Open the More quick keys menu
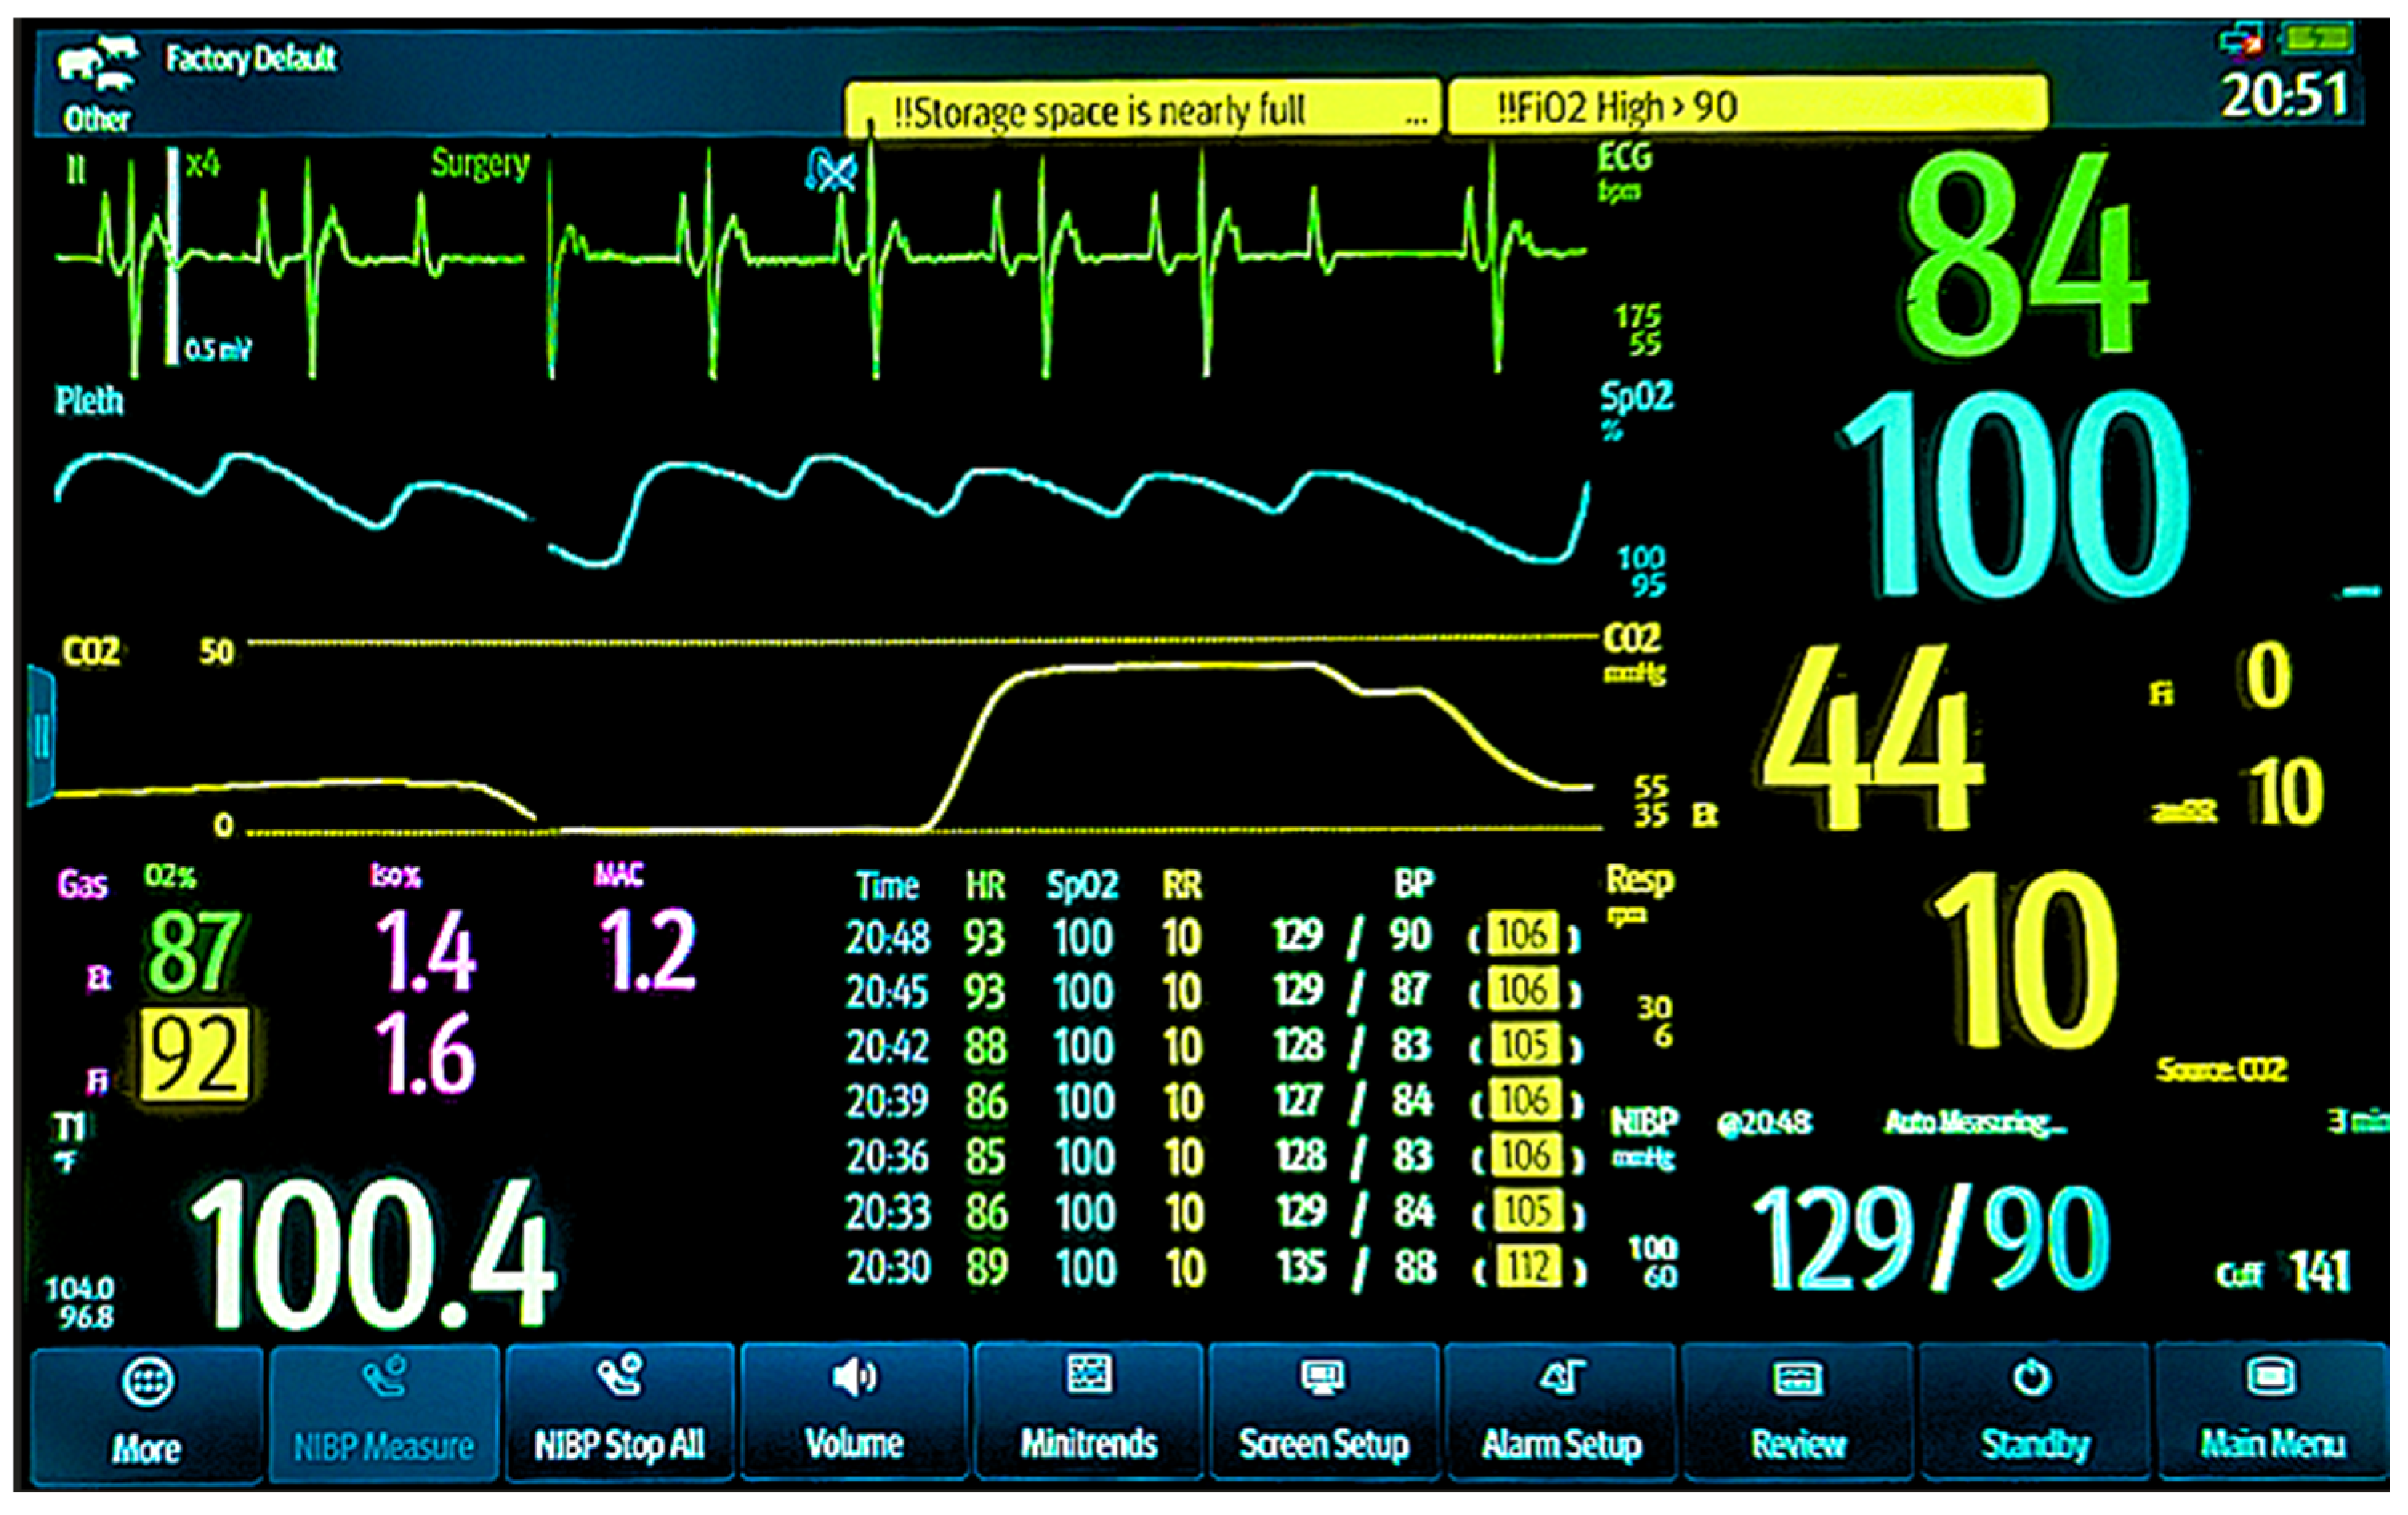Image resolution: width=2408 pixels, height=1515 pixels. [x=147, y=1412]
